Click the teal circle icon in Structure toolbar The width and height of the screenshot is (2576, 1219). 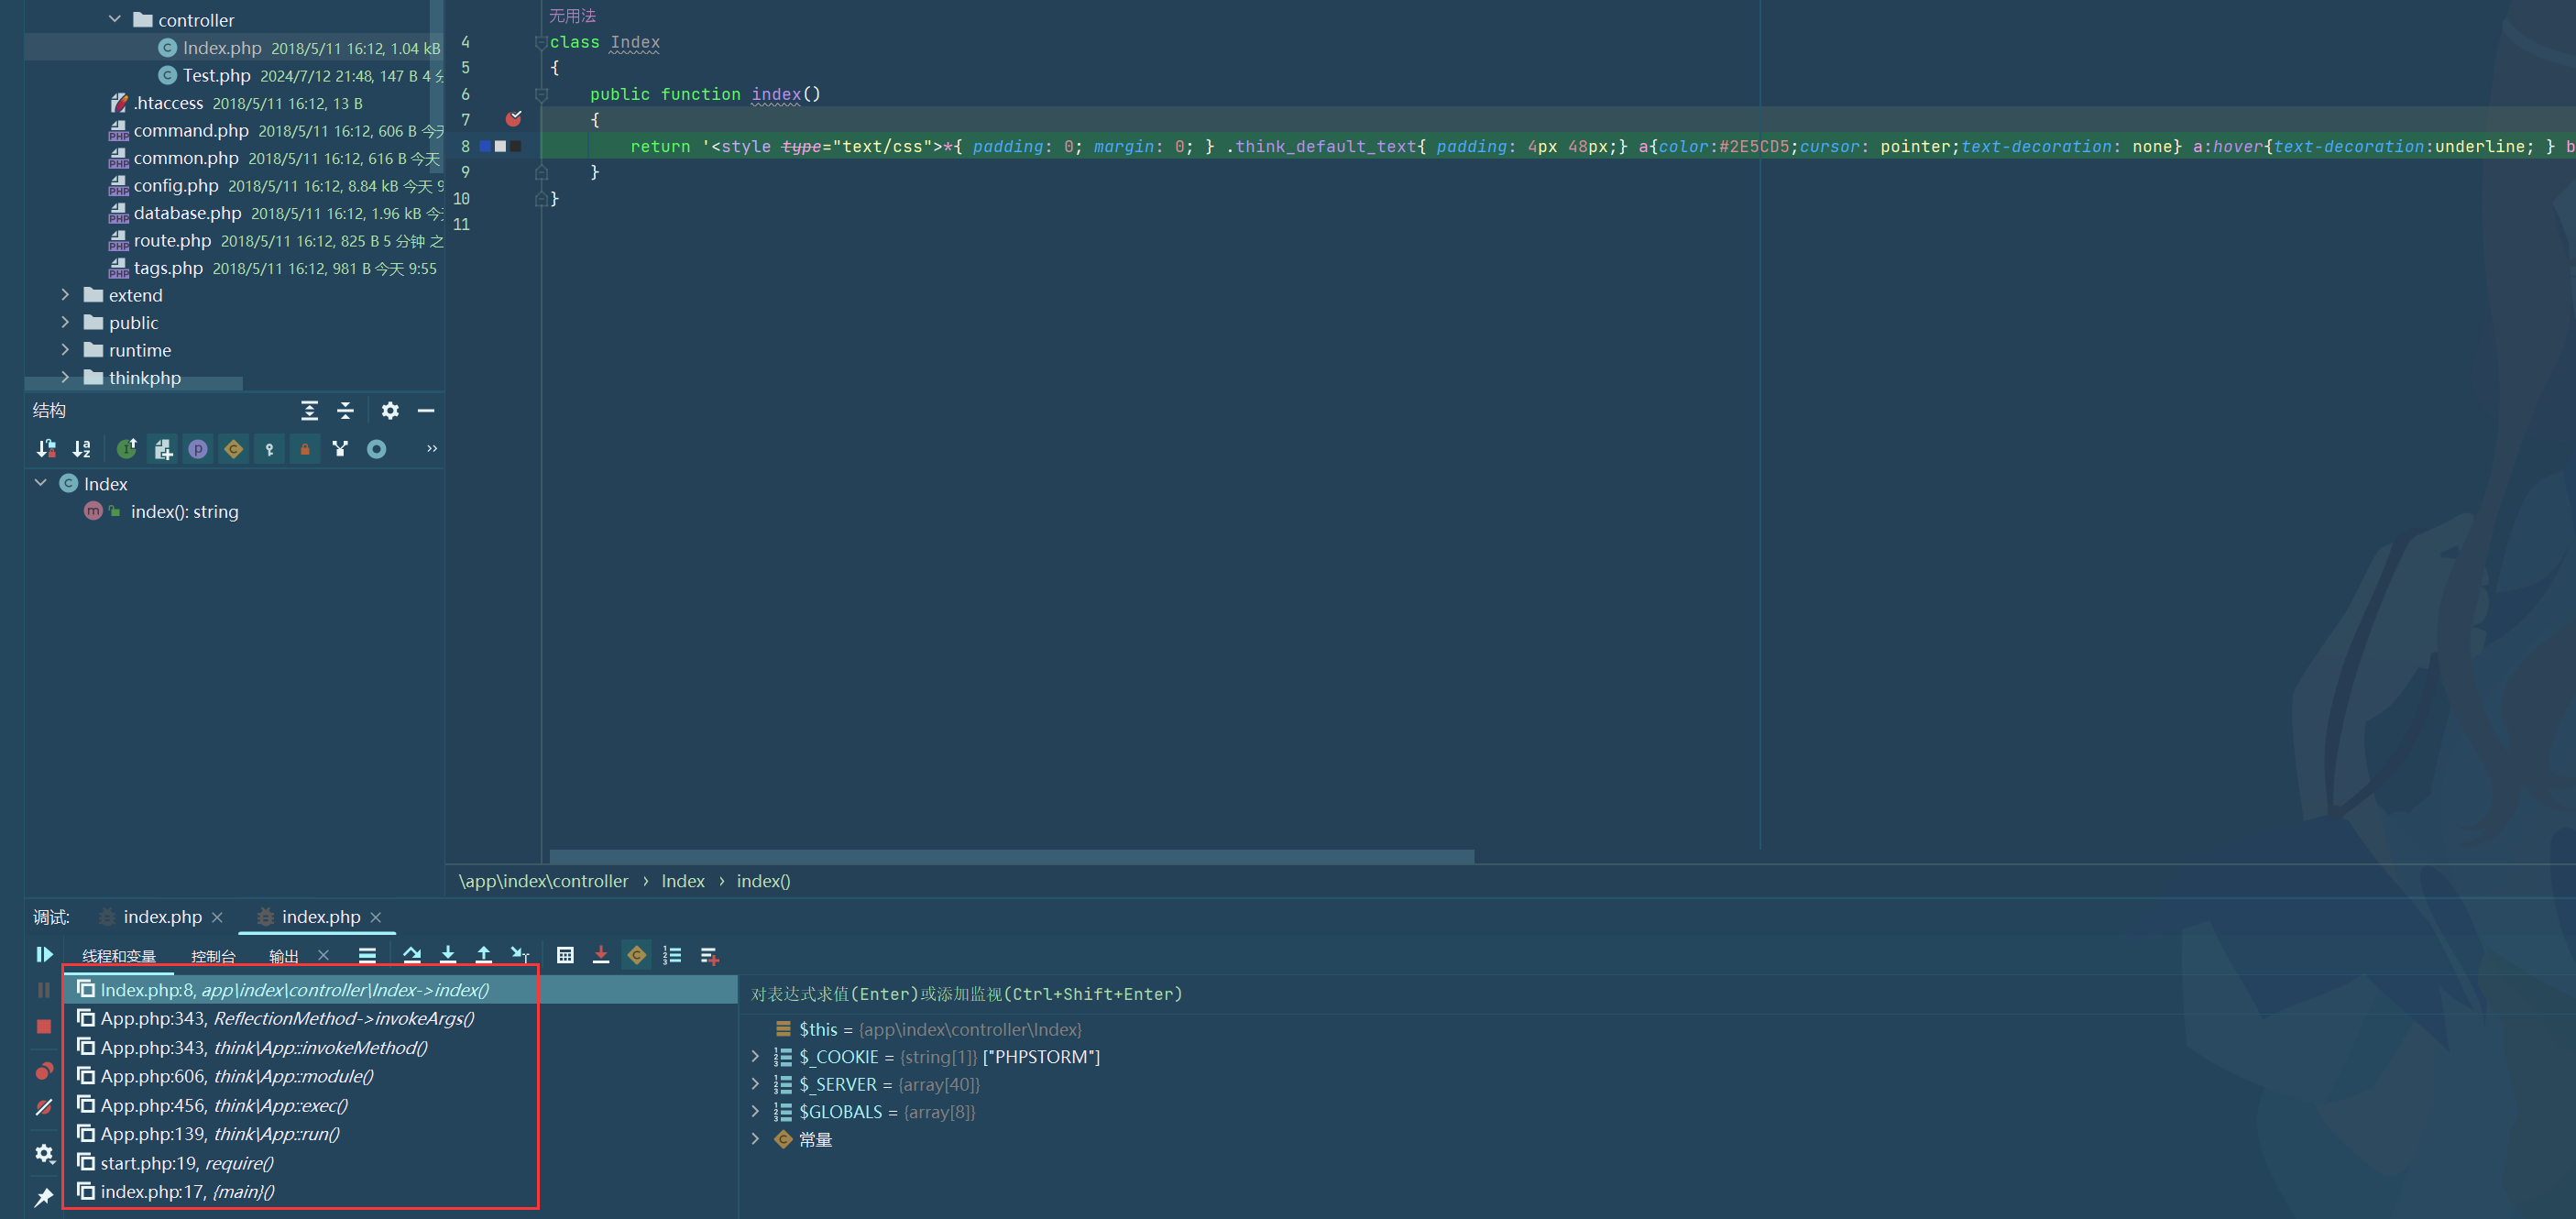[x=377, y=449]
